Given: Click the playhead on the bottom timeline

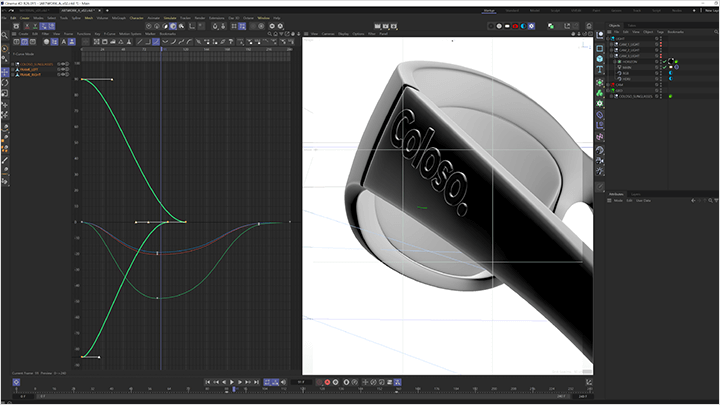Looking at the screenshot, I should [x=234, y=389].
